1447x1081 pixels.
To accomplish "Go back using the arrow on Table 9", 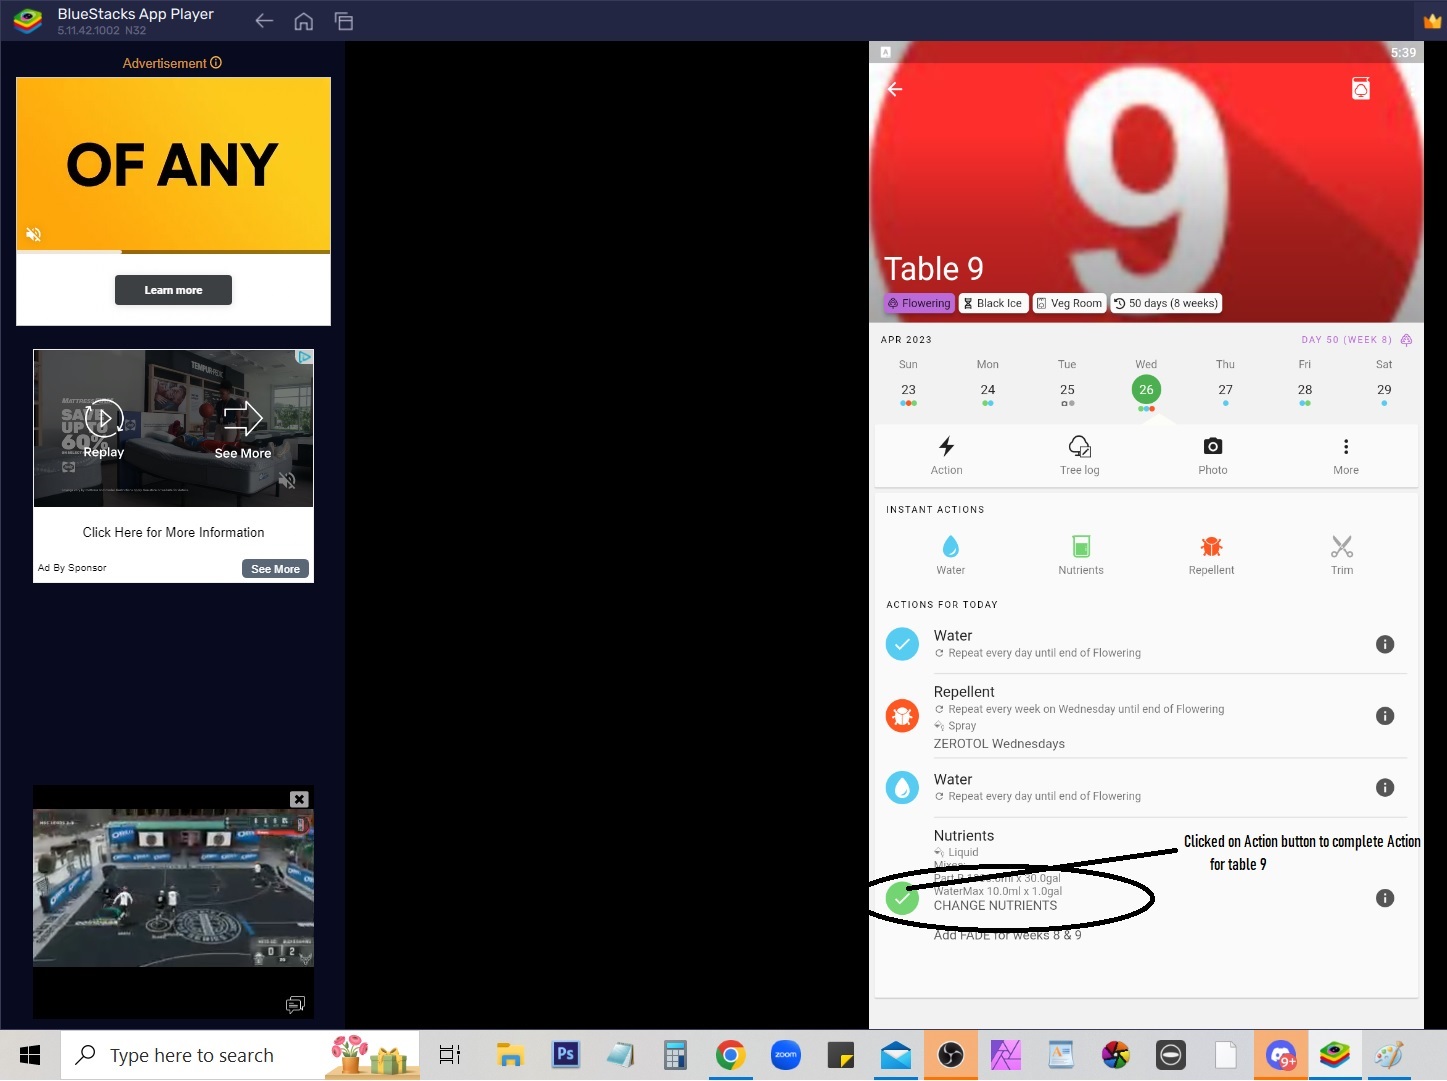I will point(895,89).
